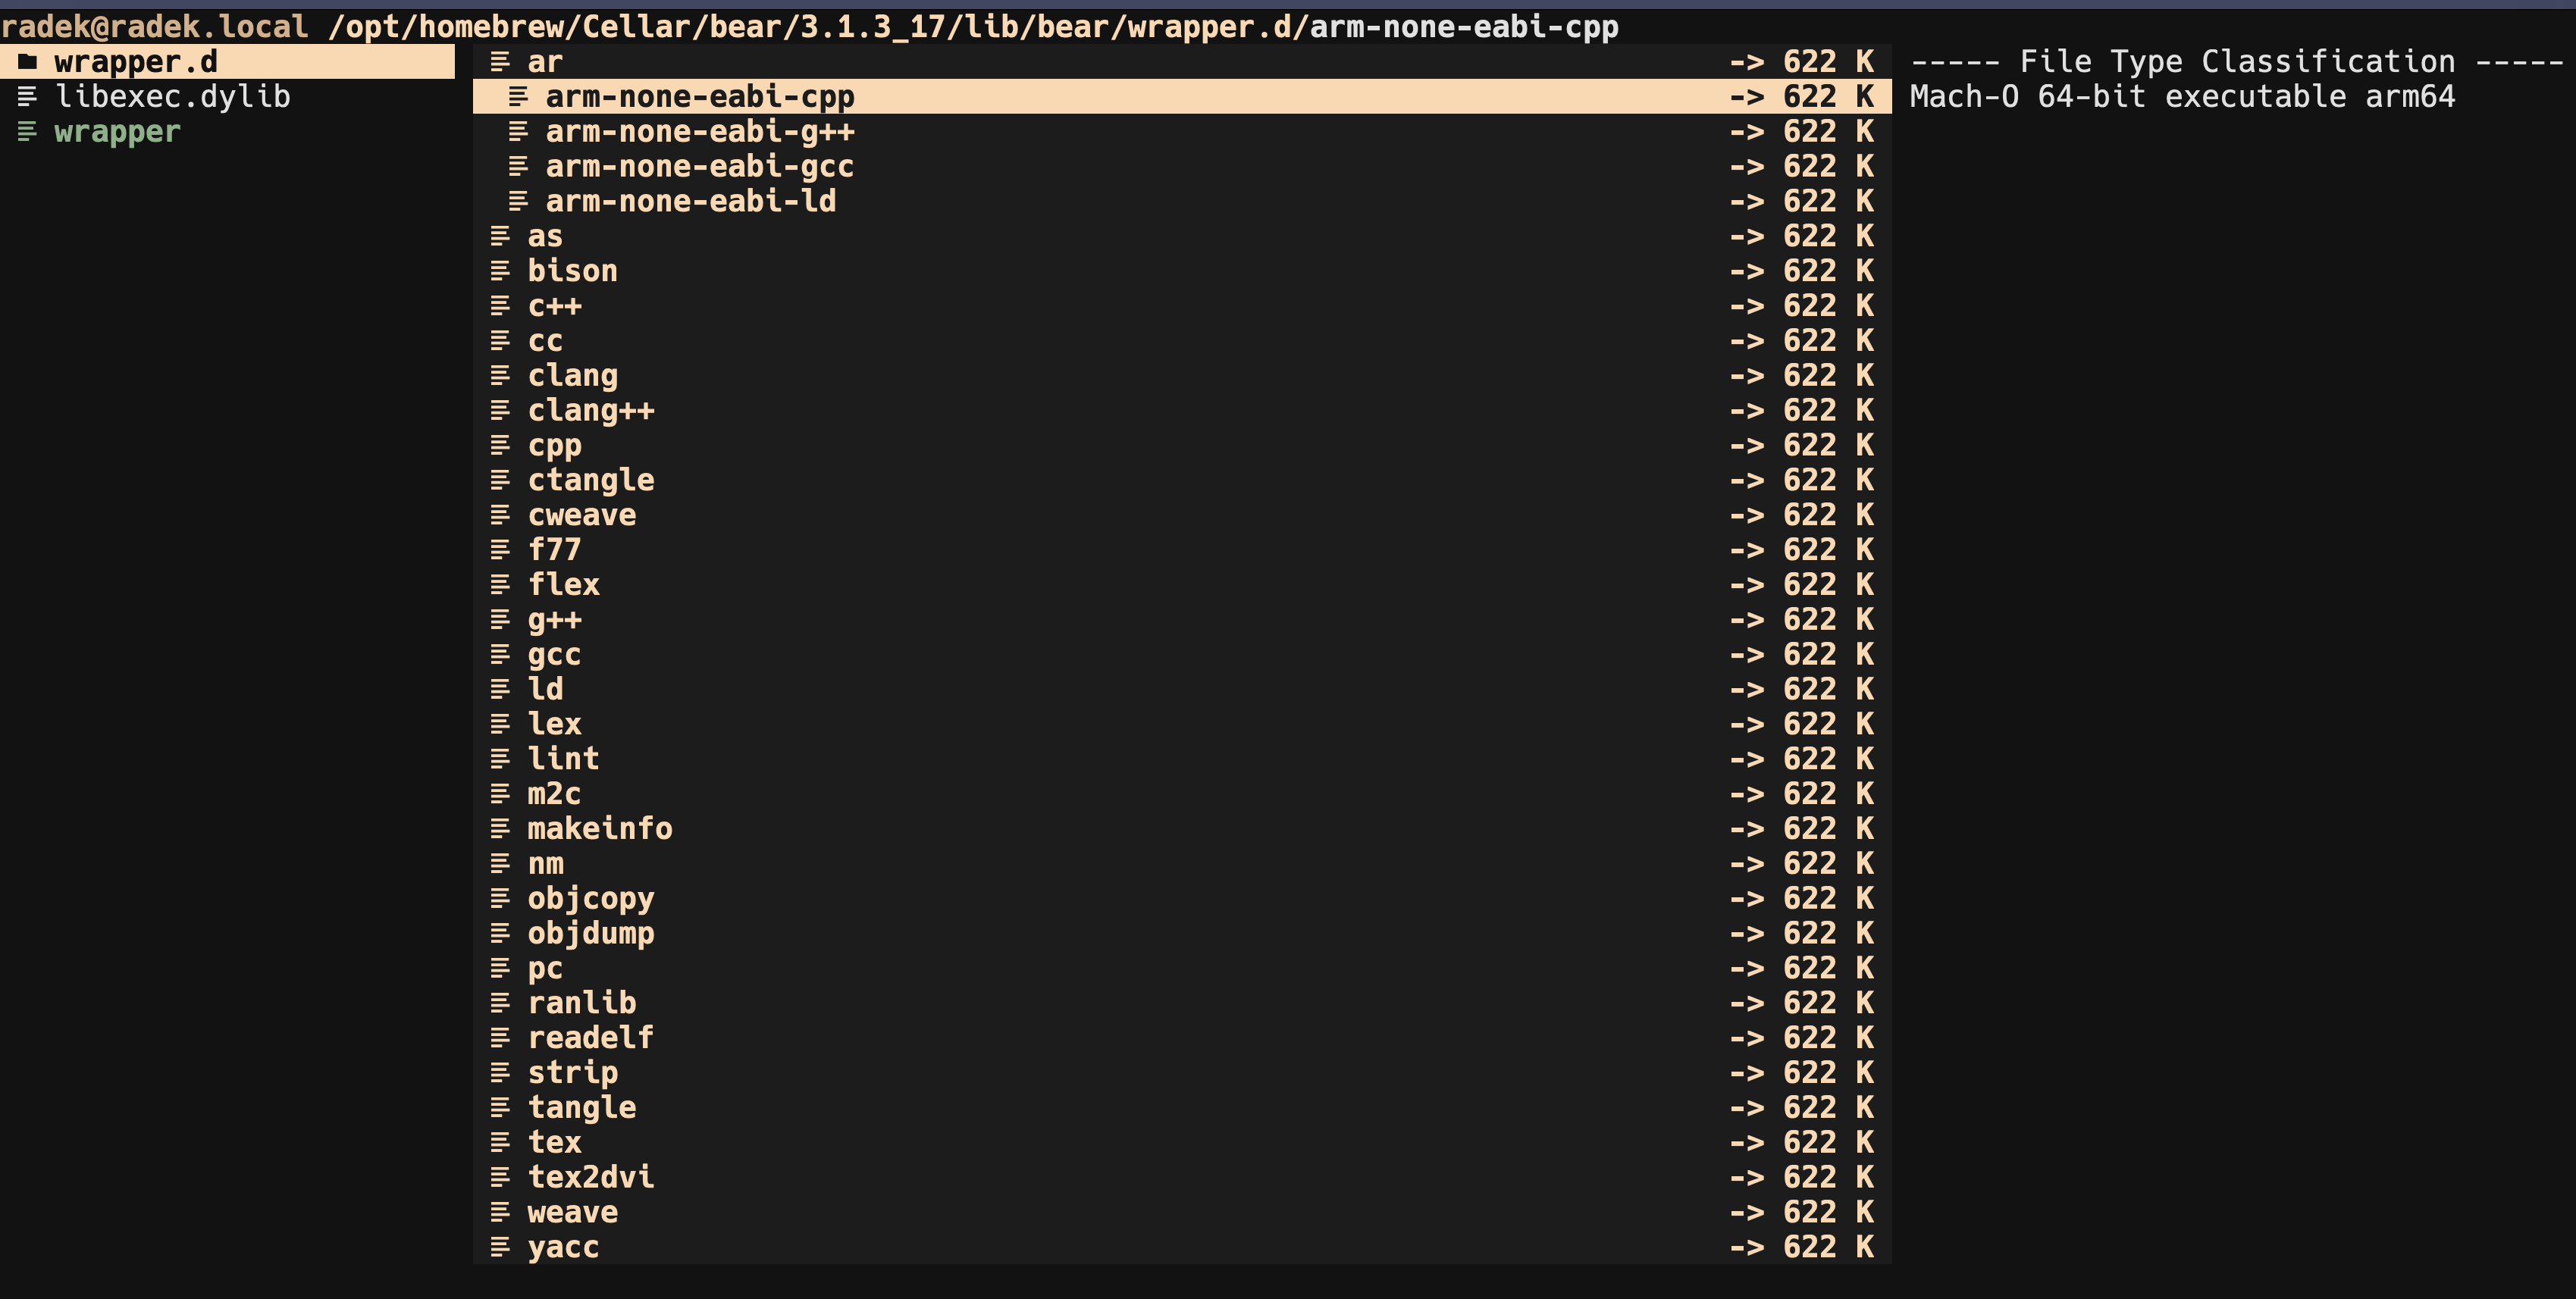Click the file icon beside libexec.dylib
Image resolution: width=2576 pixels, height=1299 pixels.
click(x=28, y=97)
